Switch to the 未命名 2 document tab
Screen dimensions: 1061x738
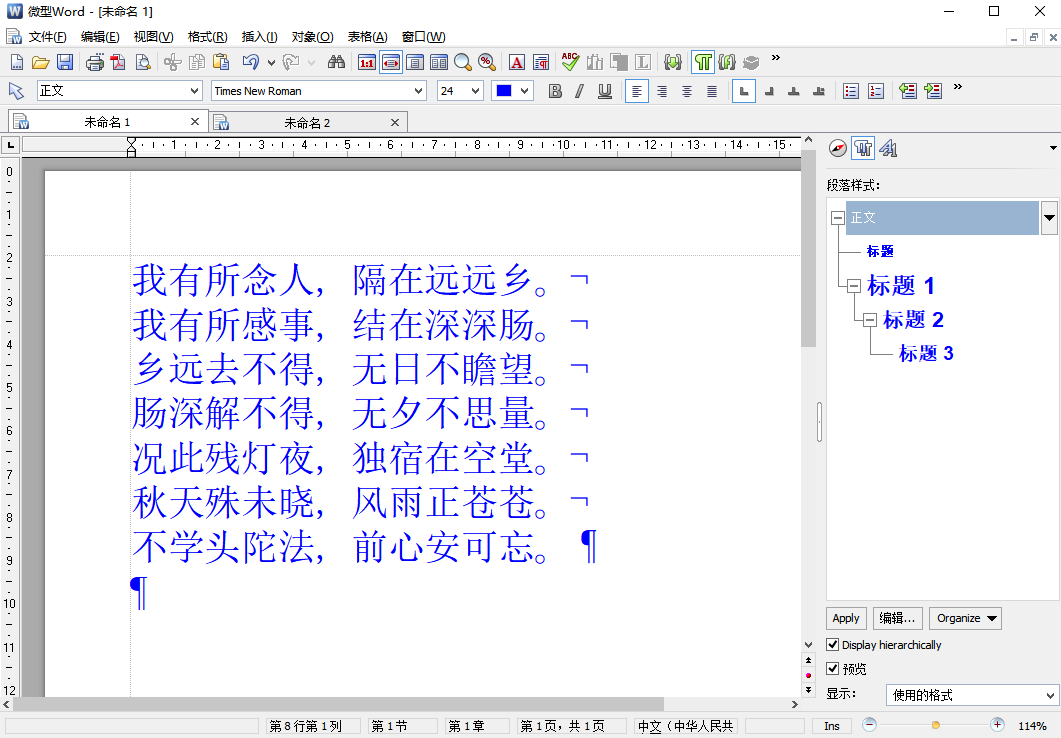tap(307, 123)
